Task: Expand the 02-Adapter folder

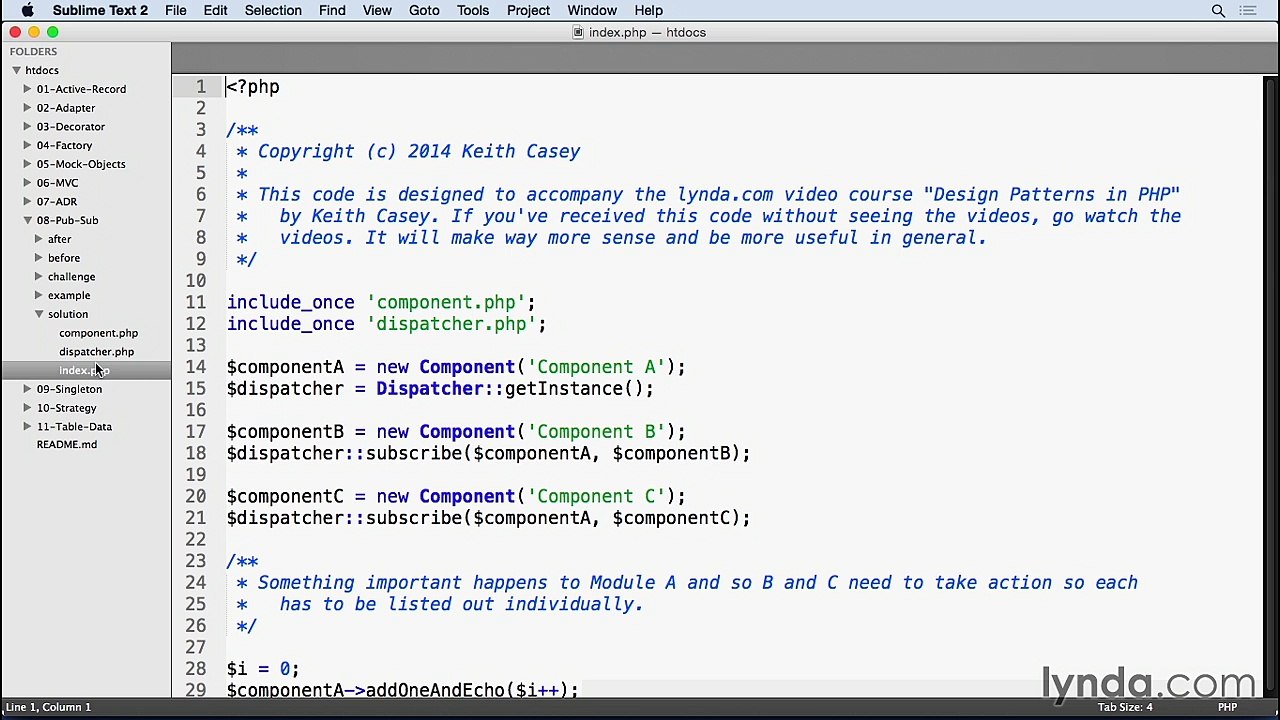Action: pyautogui.click(x=28, y=108)
